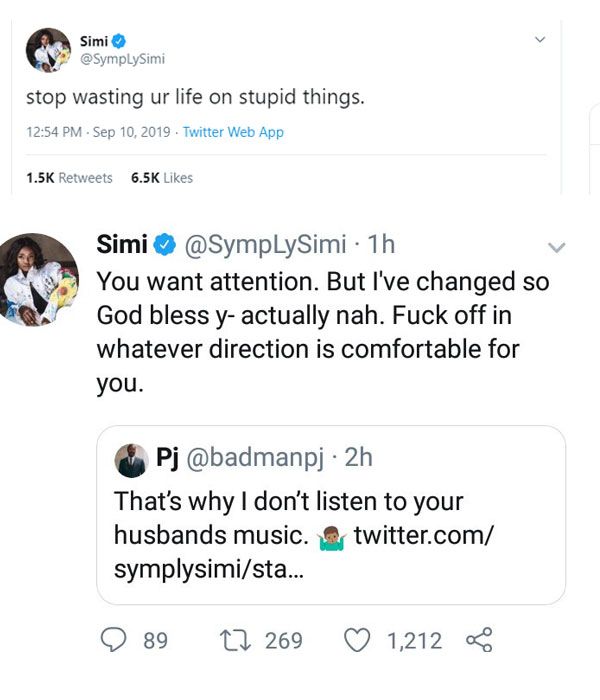The width and height of the screenshot is (600, 700).
Task: Open the tweet timestamp 12:54 PM Sep 10, 2019
Action: tap(99, 132)
